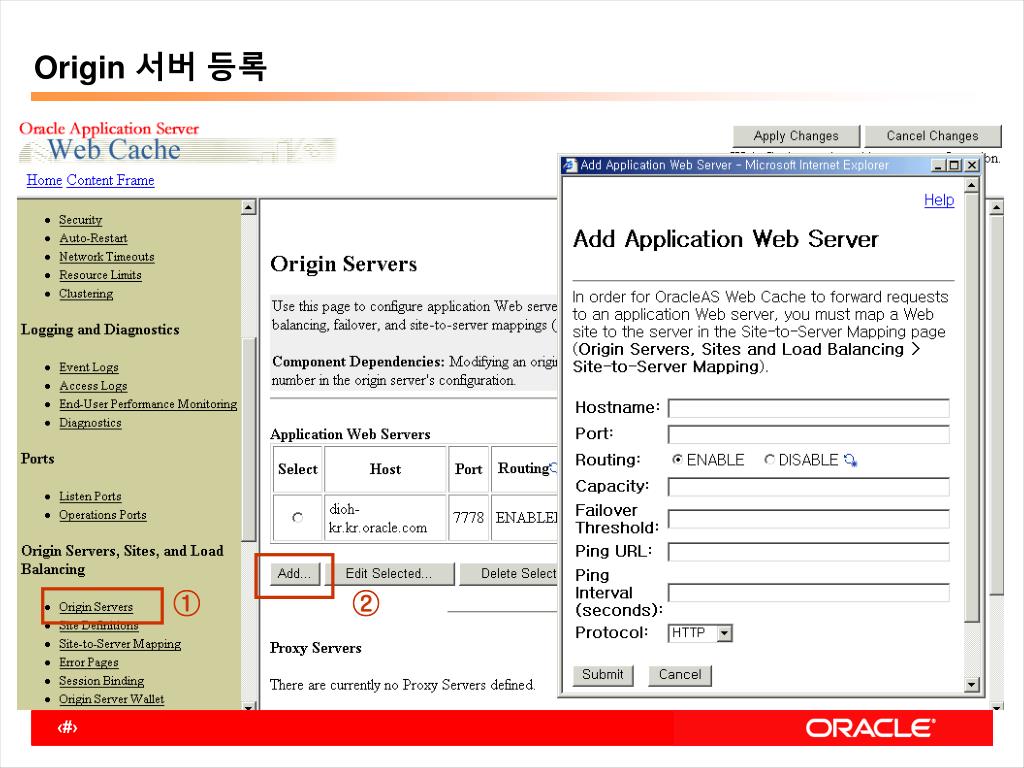Click the dialog scrollbar down arrow

972,684
